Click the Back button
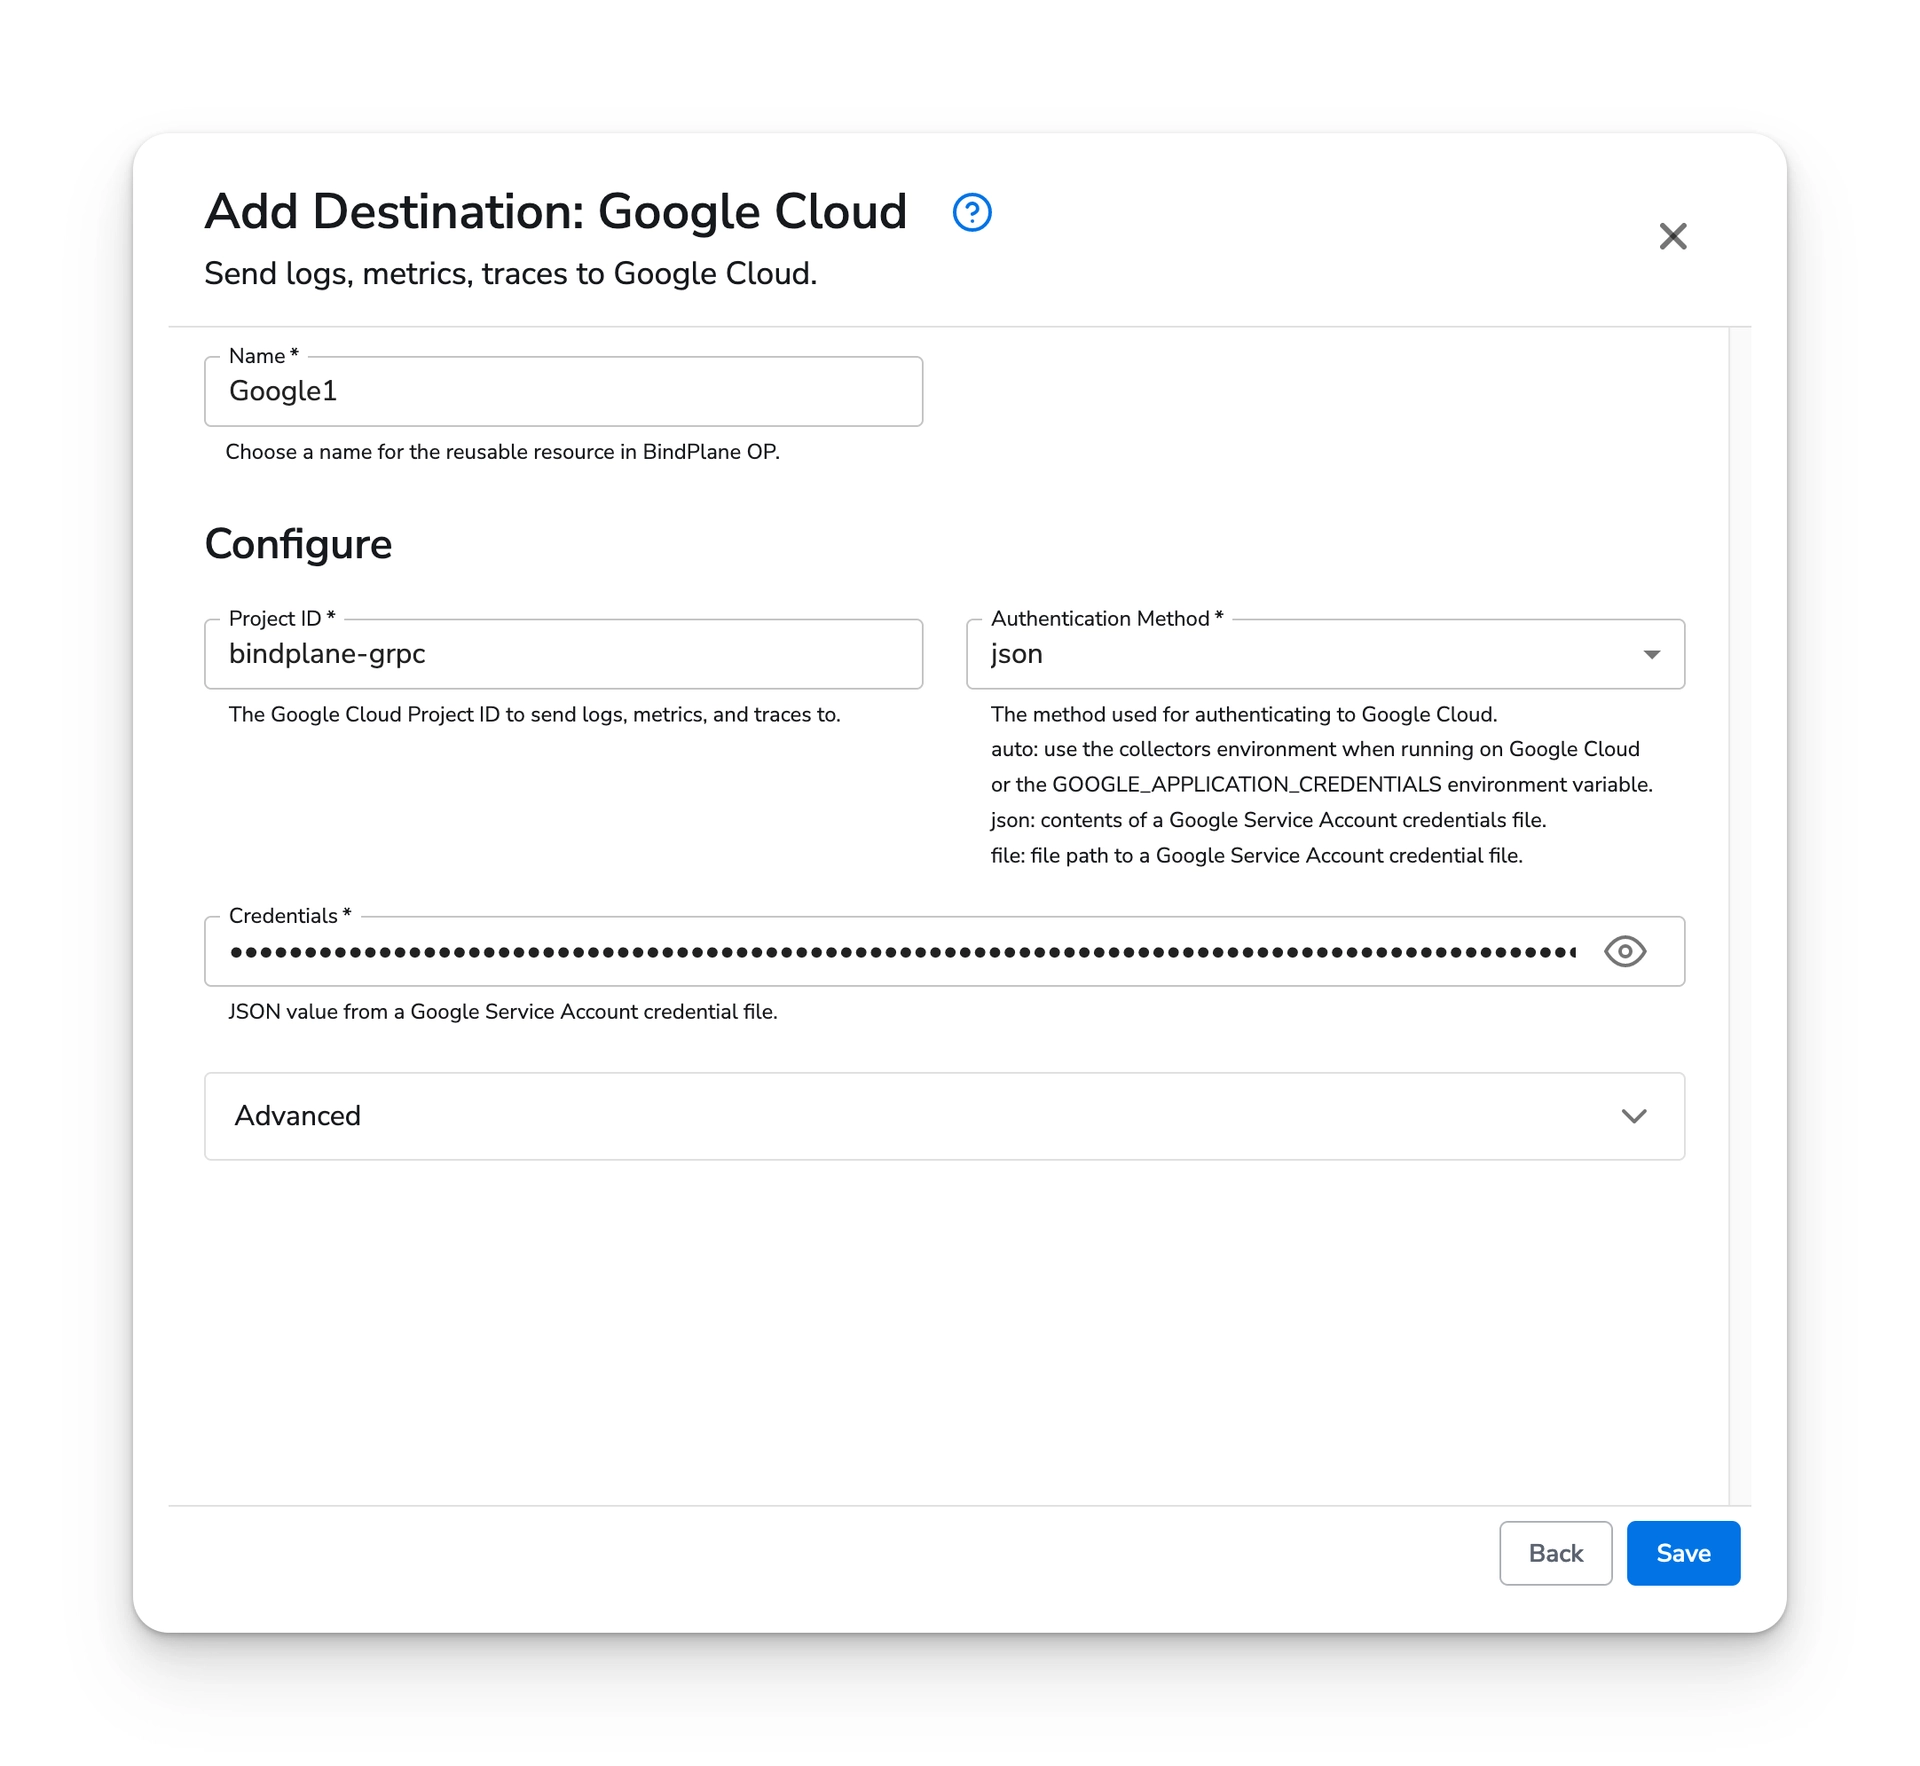 pos(1555,1553)
